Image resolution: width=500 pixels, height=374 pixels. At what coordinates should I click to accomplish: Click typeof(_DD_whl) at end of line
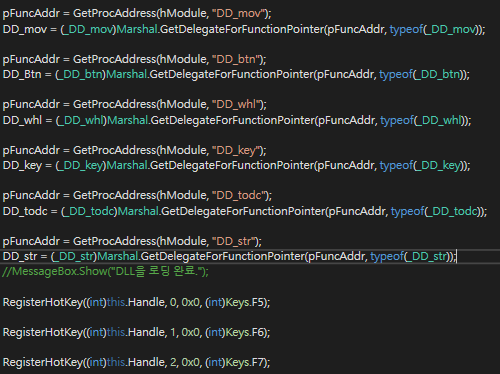click(423, 120)
